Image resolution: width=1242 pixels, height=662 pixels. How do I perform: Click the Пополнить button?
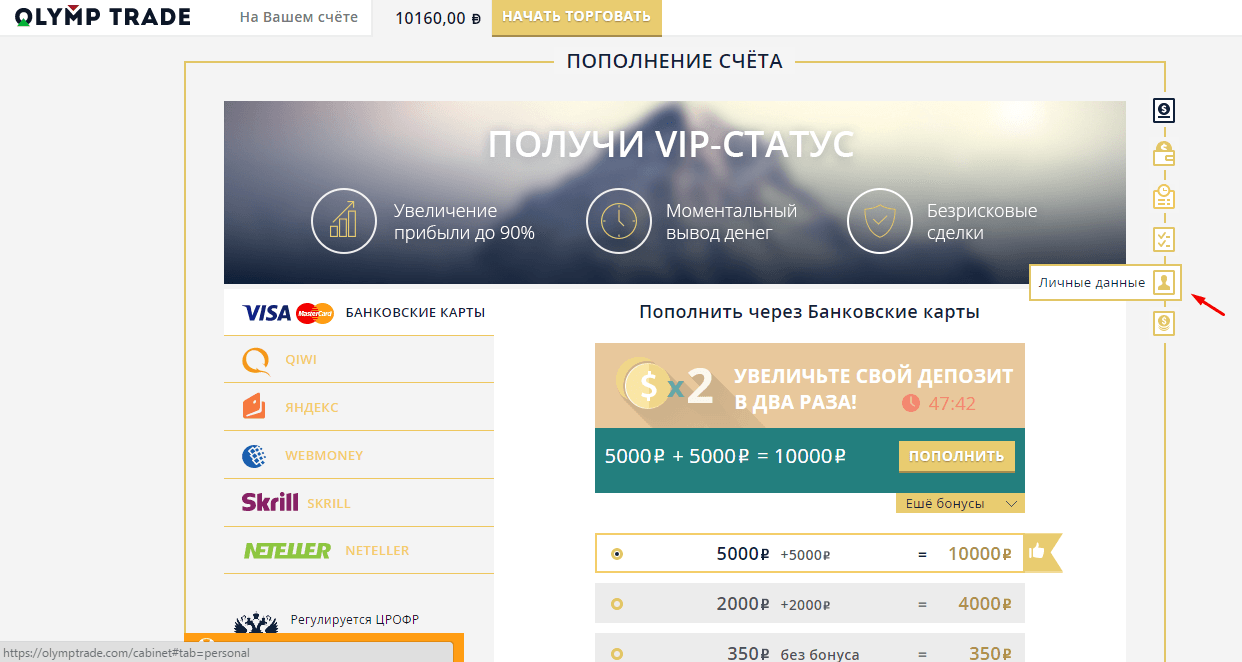click(957, 456)
